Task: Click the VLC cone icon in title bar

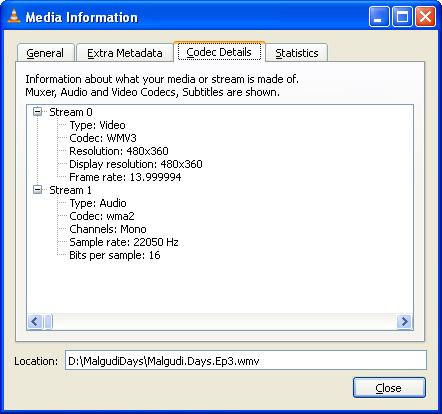Action: click(x=14, y=17)
